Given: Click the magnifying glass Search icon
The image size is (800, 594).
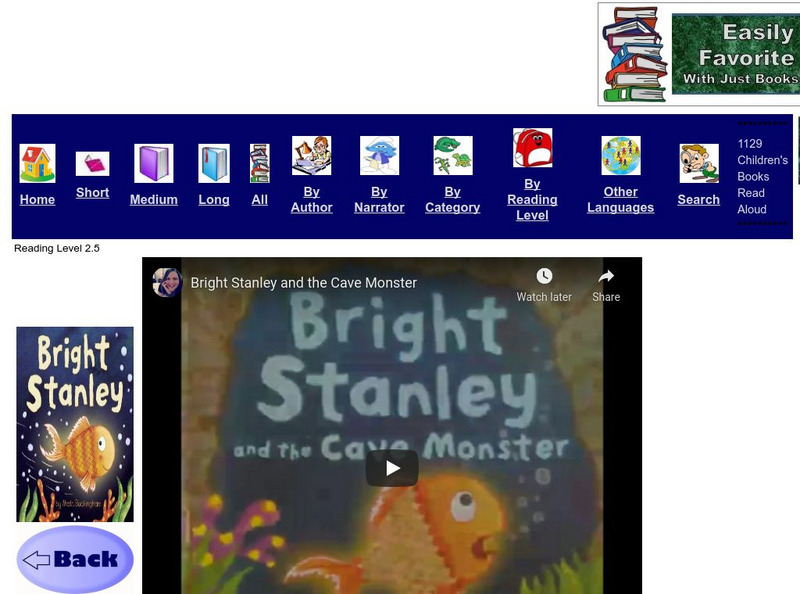Looking at the screenshot, I should coord(699,163).
